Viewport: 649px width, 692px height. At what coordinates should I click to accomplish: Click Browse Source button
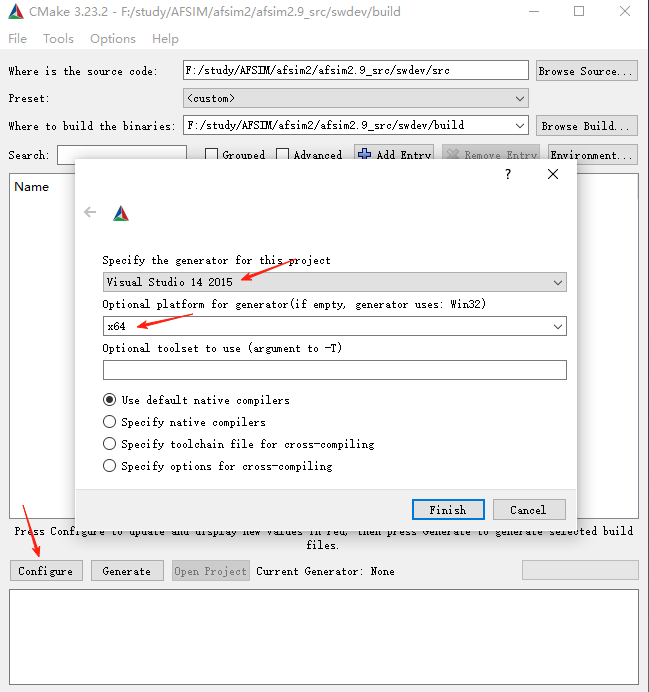tap(587, 71)
